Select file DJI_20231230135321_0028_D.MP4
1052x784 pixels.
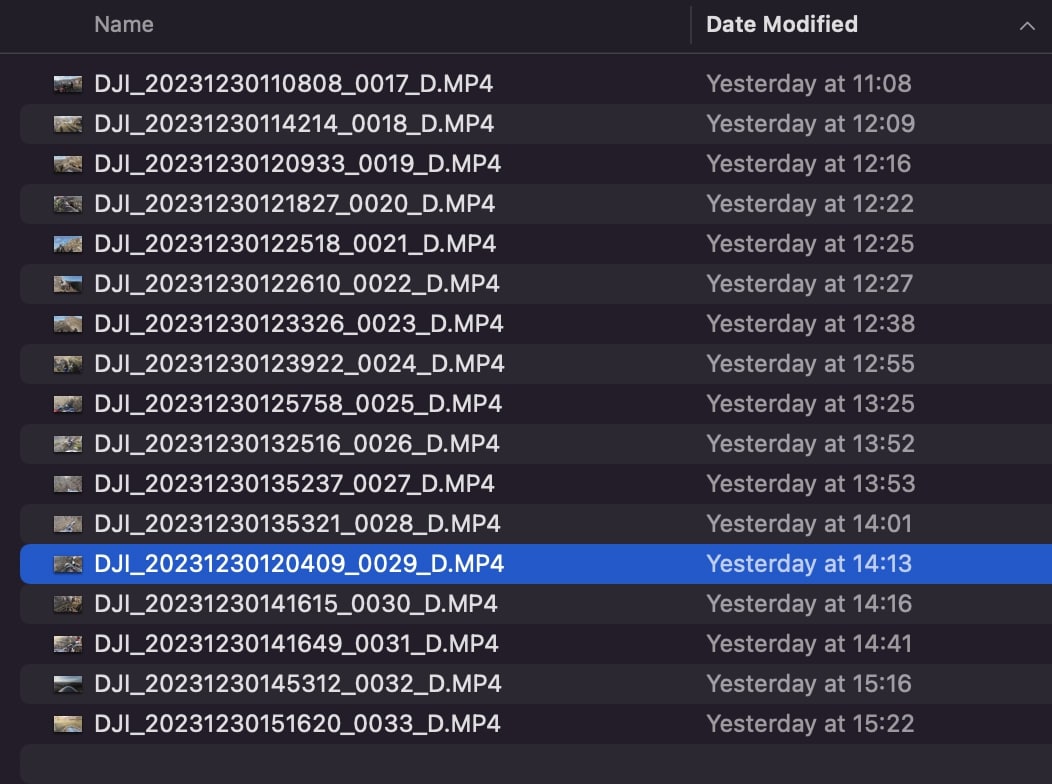pos(300,524)
